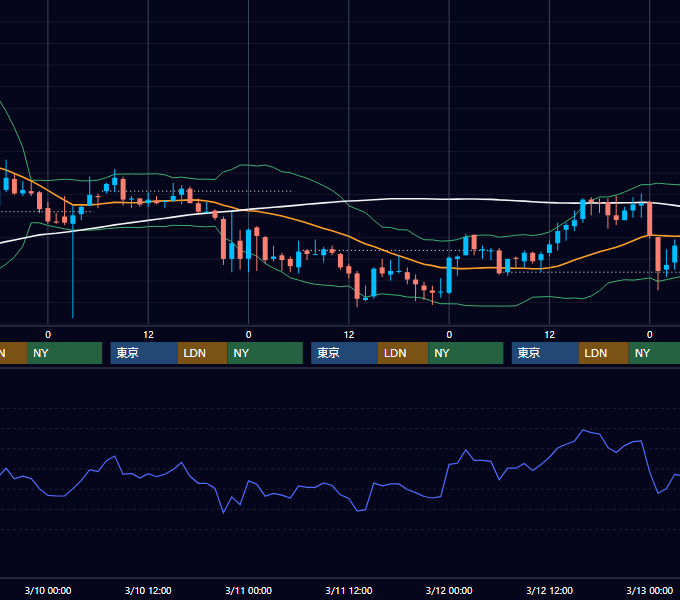Click the 3/10 00:00 time axis label
The height and width of the screenshot is (600, 680).
(48, 590)
